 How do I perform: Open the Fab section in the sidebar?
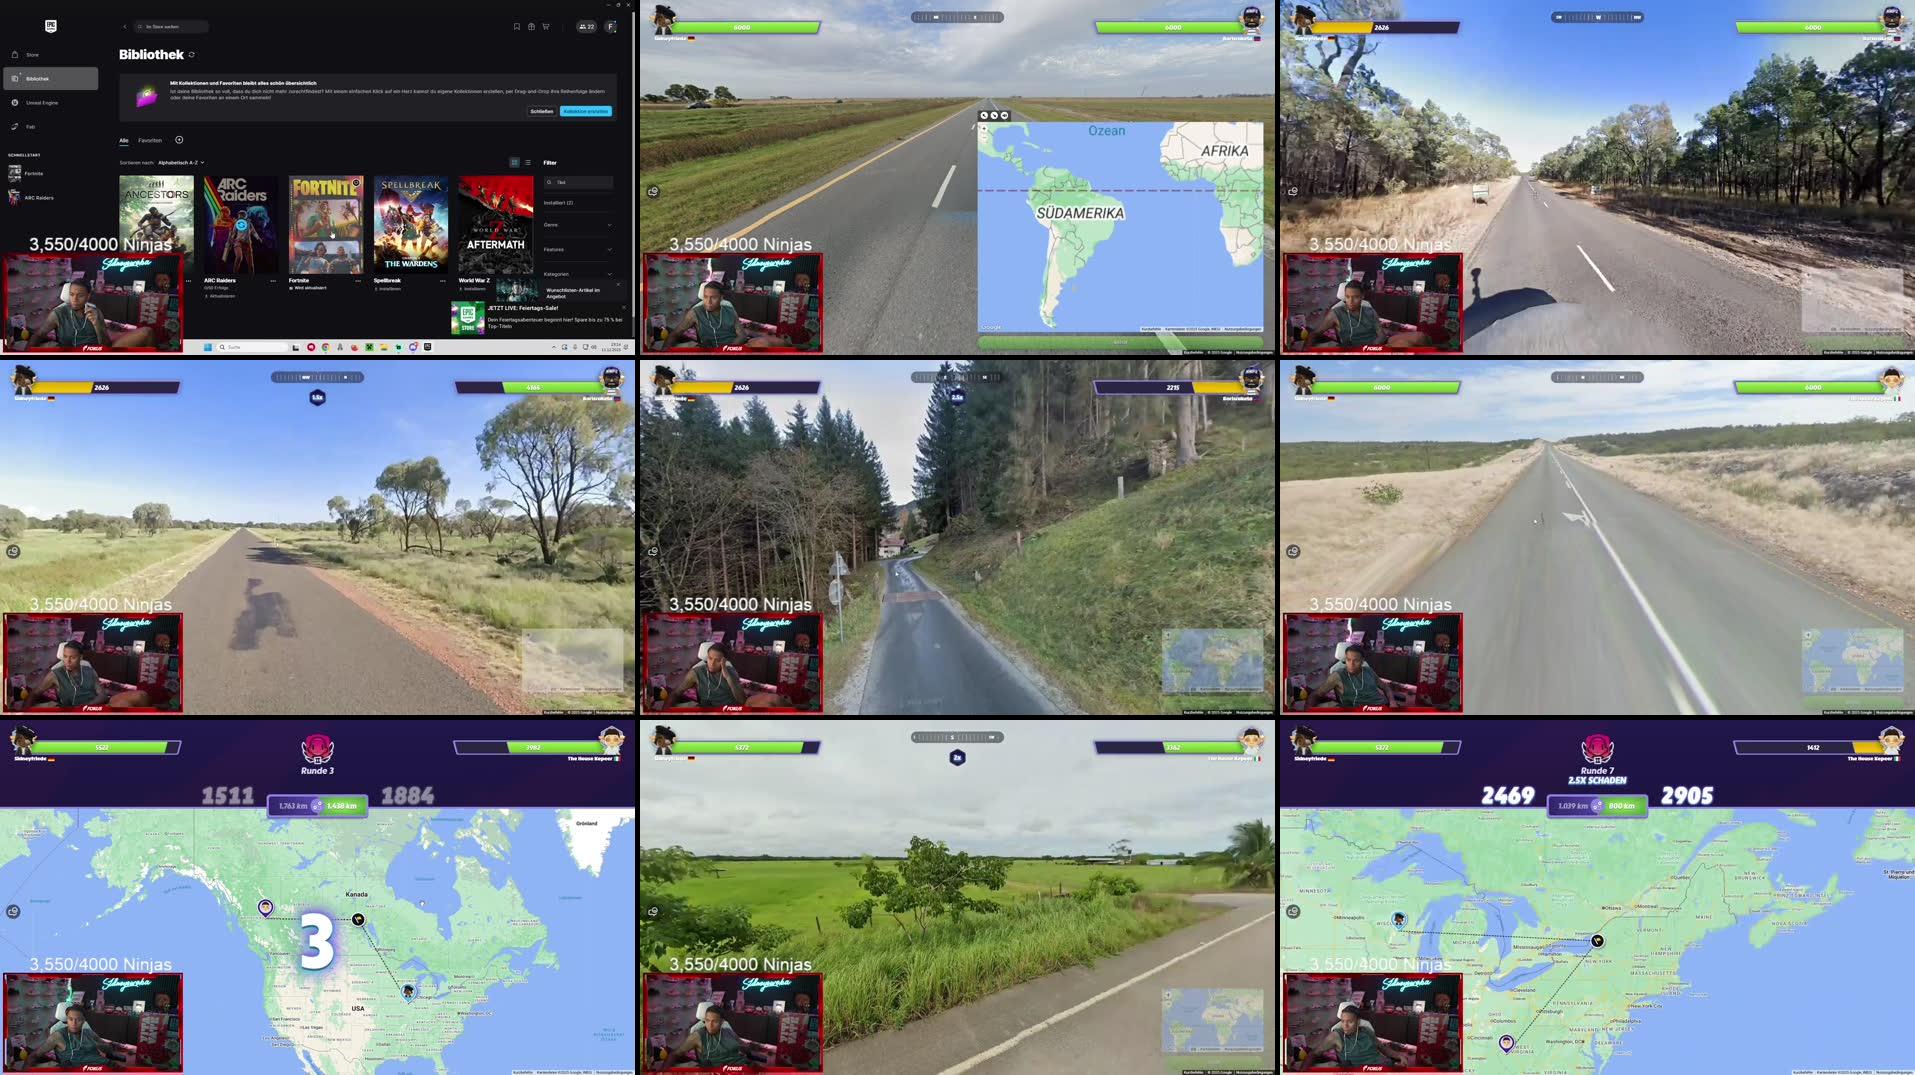tap(30, 127)
